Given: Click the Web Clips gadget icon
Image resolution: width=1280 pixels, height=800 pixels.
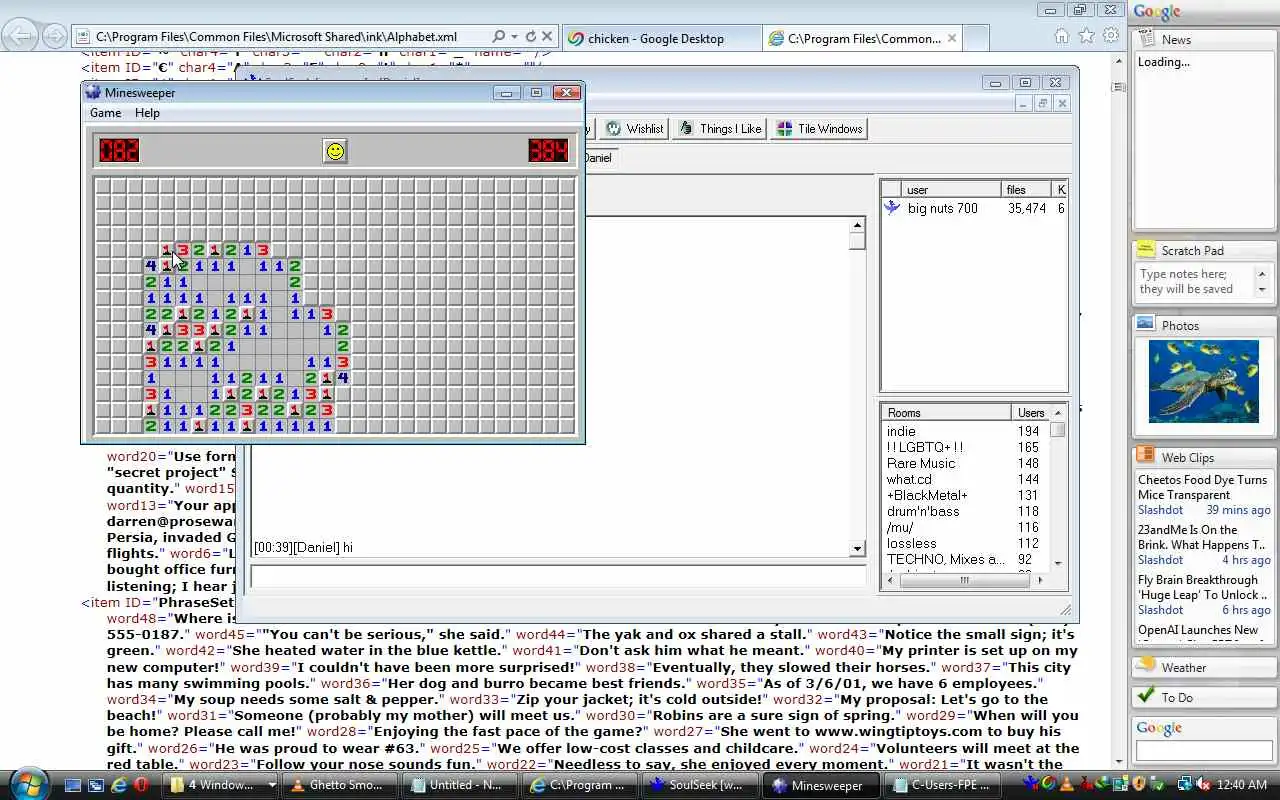Looking at the screenshot, I should pyautogui.click(x=1146, y=456).
